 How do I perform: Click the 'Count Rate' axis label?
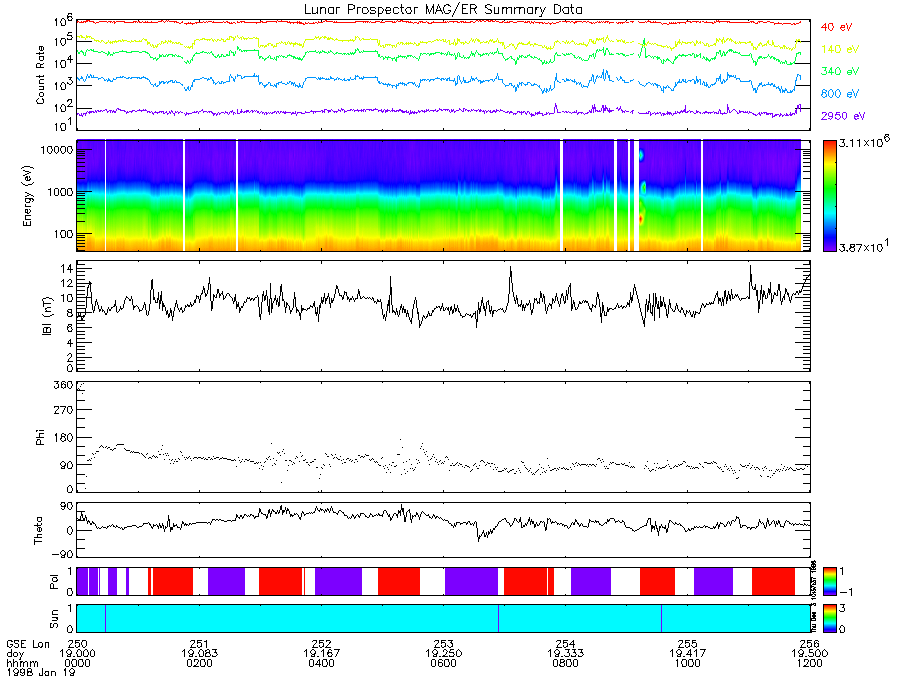pyautogui.click(x=40, y=75)
